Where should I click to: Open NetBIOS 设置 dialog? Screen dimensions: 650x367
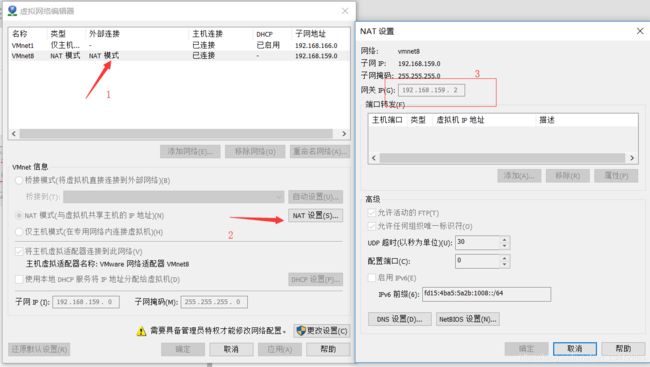(468, 319)
